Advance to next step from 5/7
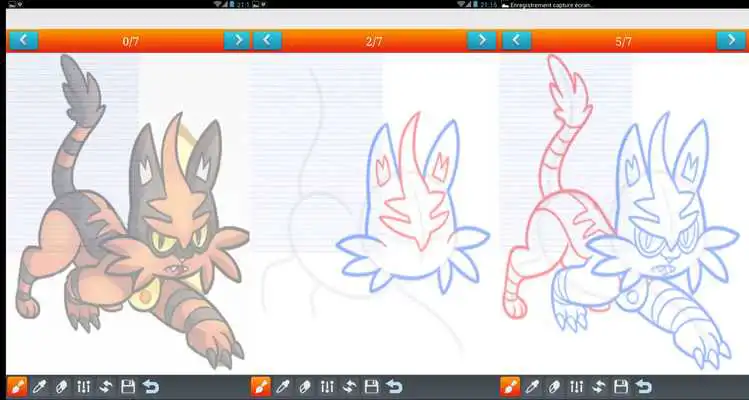The image size is (749, 400). (x=731, y=40)
